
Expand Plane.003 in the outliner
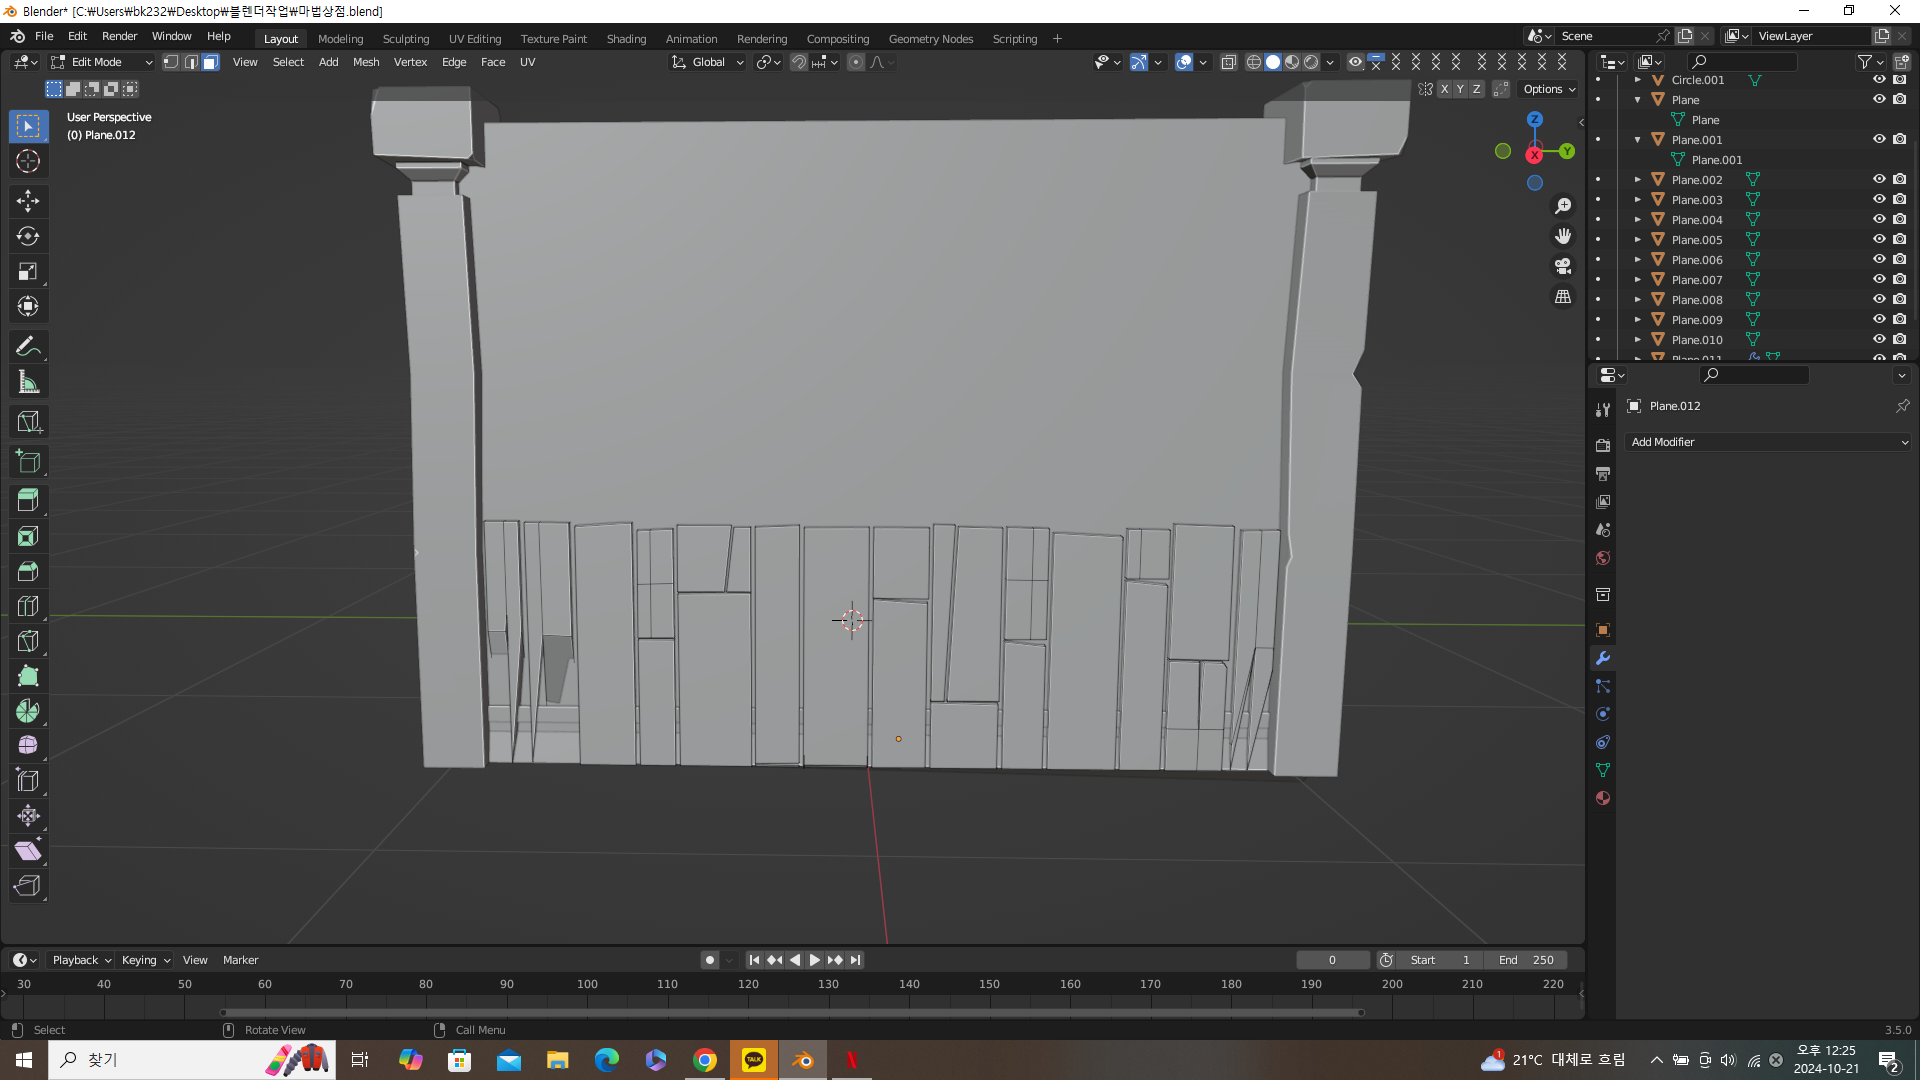click(x=1638, y=200)
